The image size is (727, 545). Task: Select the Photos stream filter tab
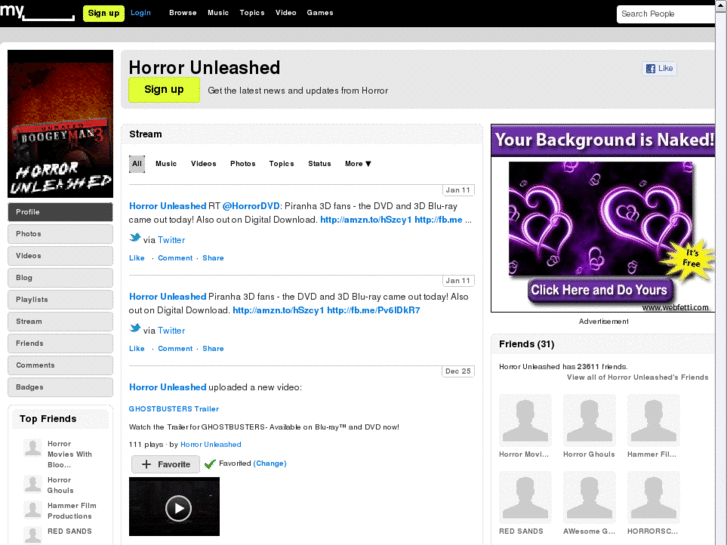(243, 164)
